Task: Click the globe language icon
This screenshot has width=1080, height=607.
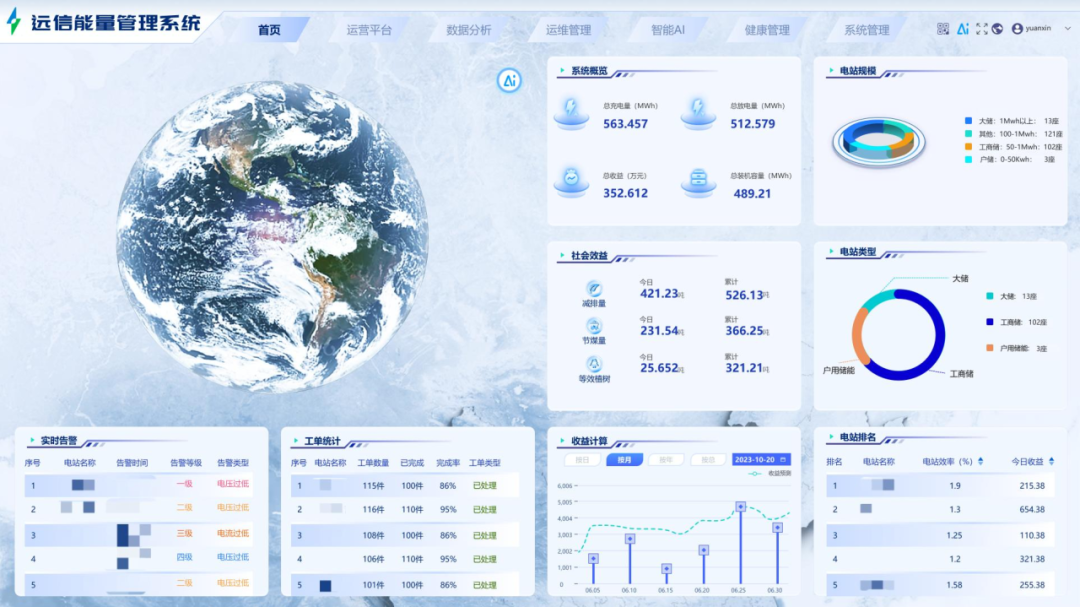Action: pyautogui.click(x=997, y=29)
